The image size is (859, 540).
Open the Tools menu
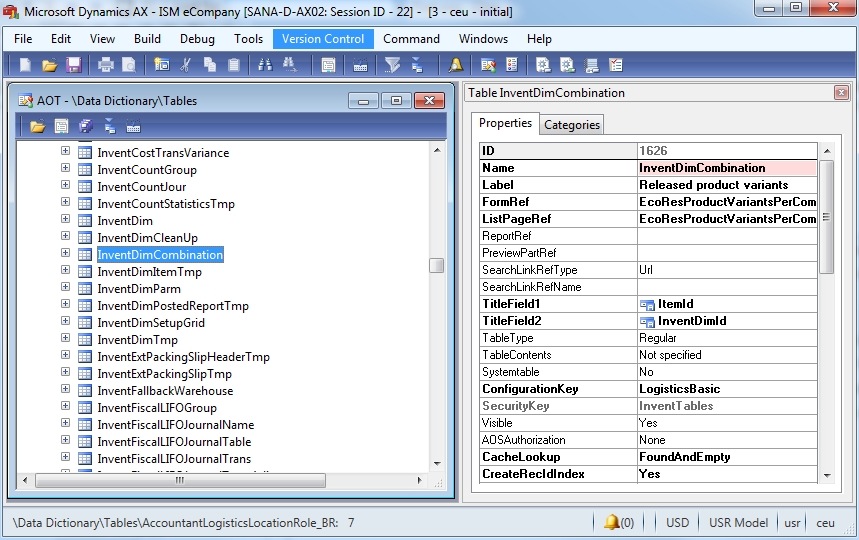pos(248,39)
